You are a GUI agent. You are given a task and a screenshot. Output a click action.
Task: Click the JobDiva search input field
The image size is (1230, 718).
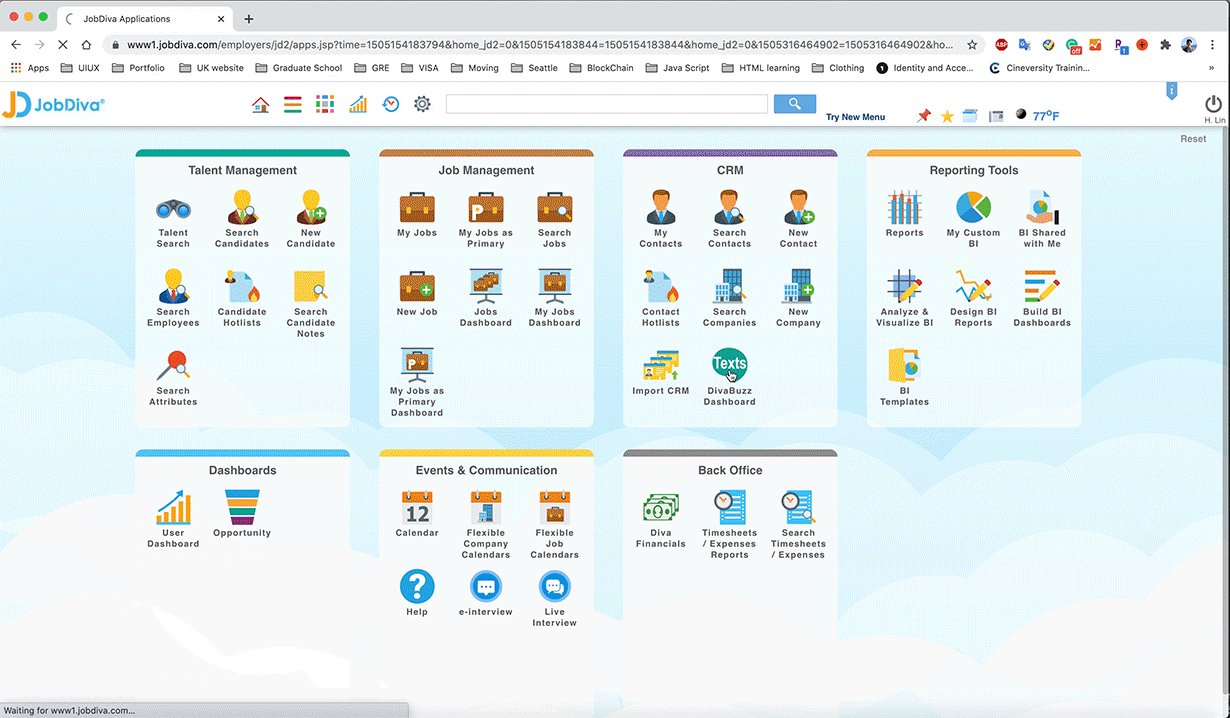tap(607, 104)
